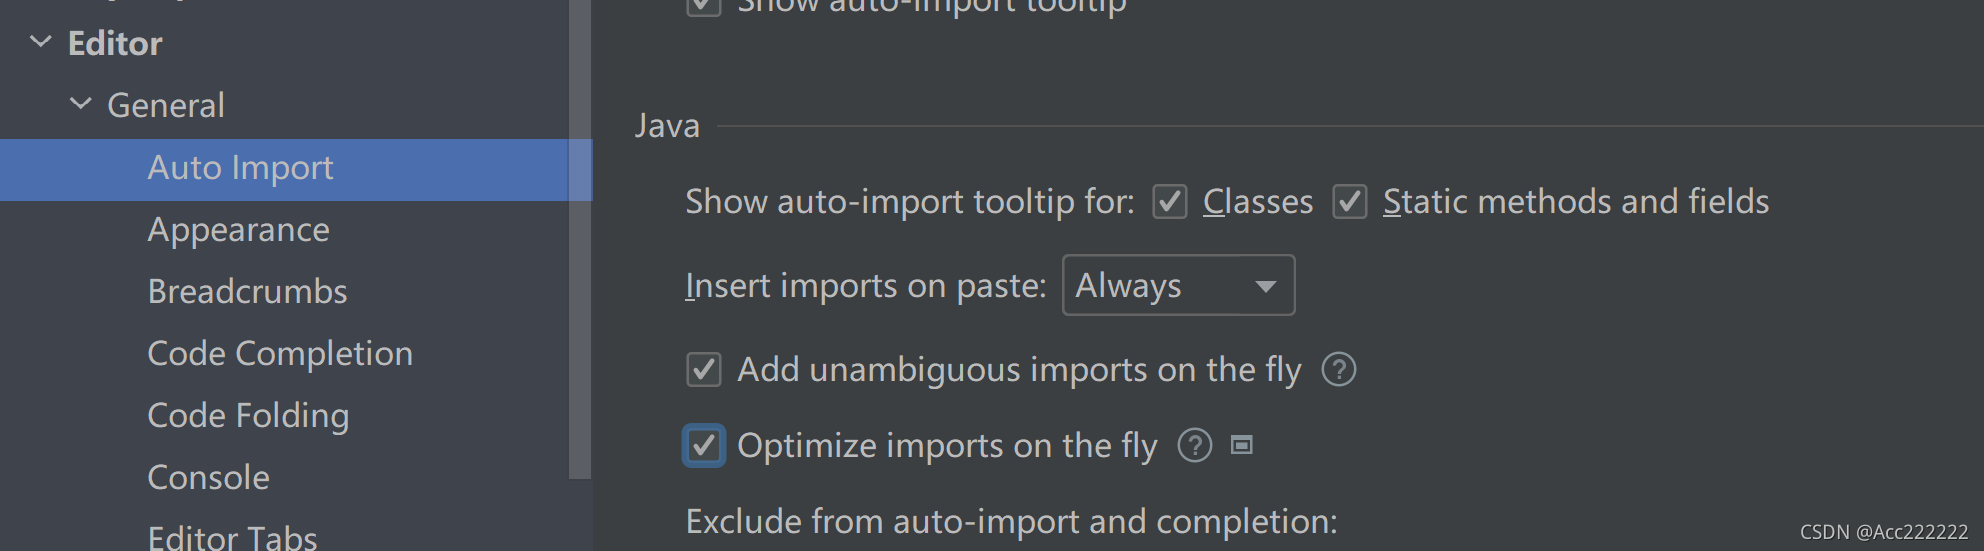Disable Add unambiguous imports on the fly
The width and height of the screenshot is (1984, 551).
coord(704,370)
